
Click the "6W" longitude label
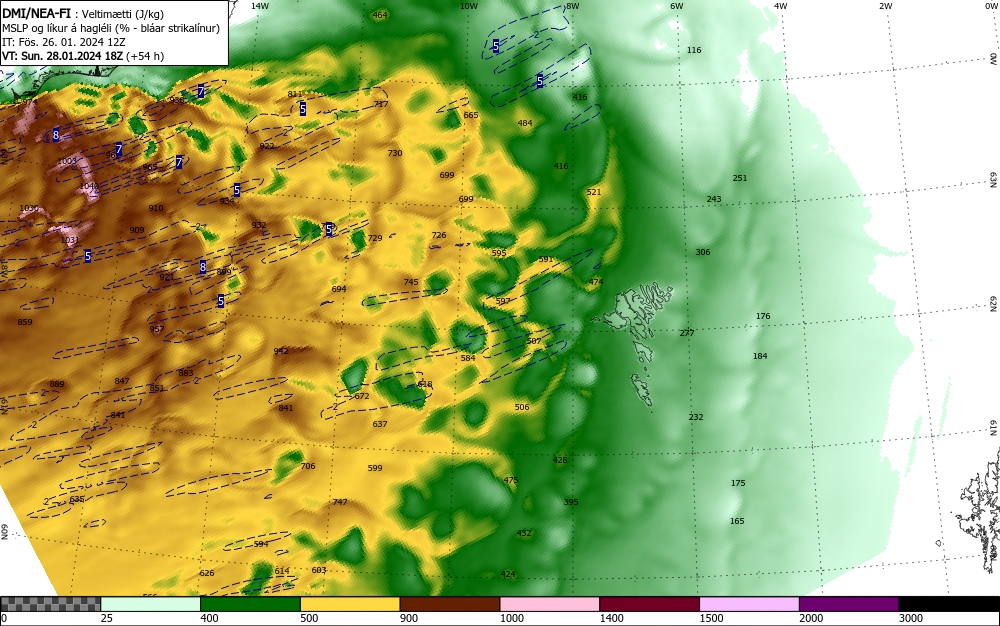[677, 6]
